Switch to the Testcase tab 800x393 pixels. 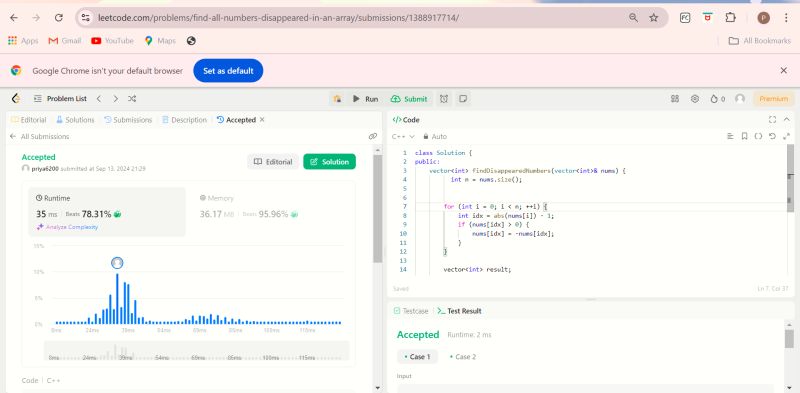coord(411,311)
